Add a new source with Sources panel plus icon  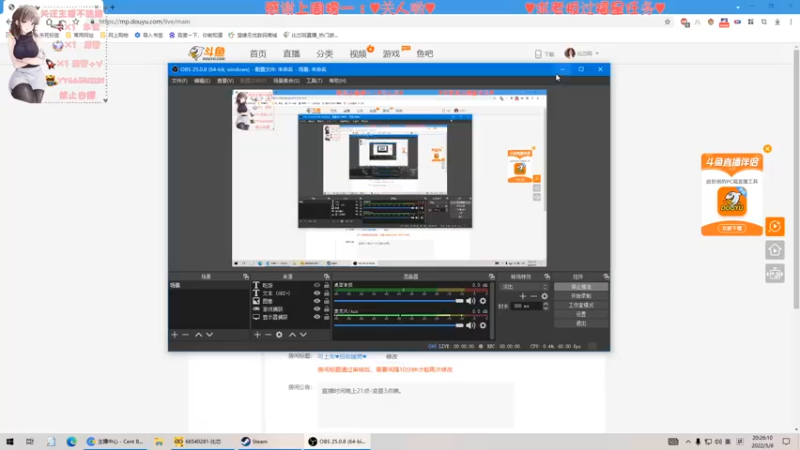coord(257,335)
